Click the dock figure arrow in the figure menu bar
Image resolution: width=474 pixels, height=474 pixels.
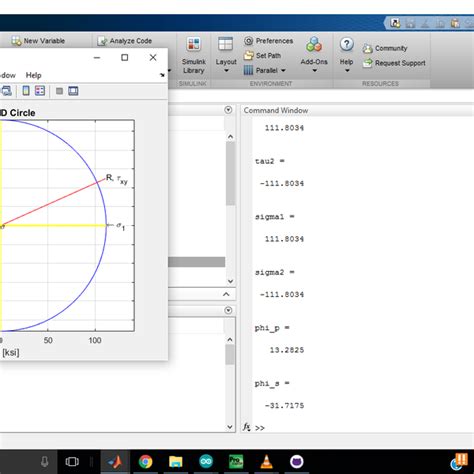(162, 75)
